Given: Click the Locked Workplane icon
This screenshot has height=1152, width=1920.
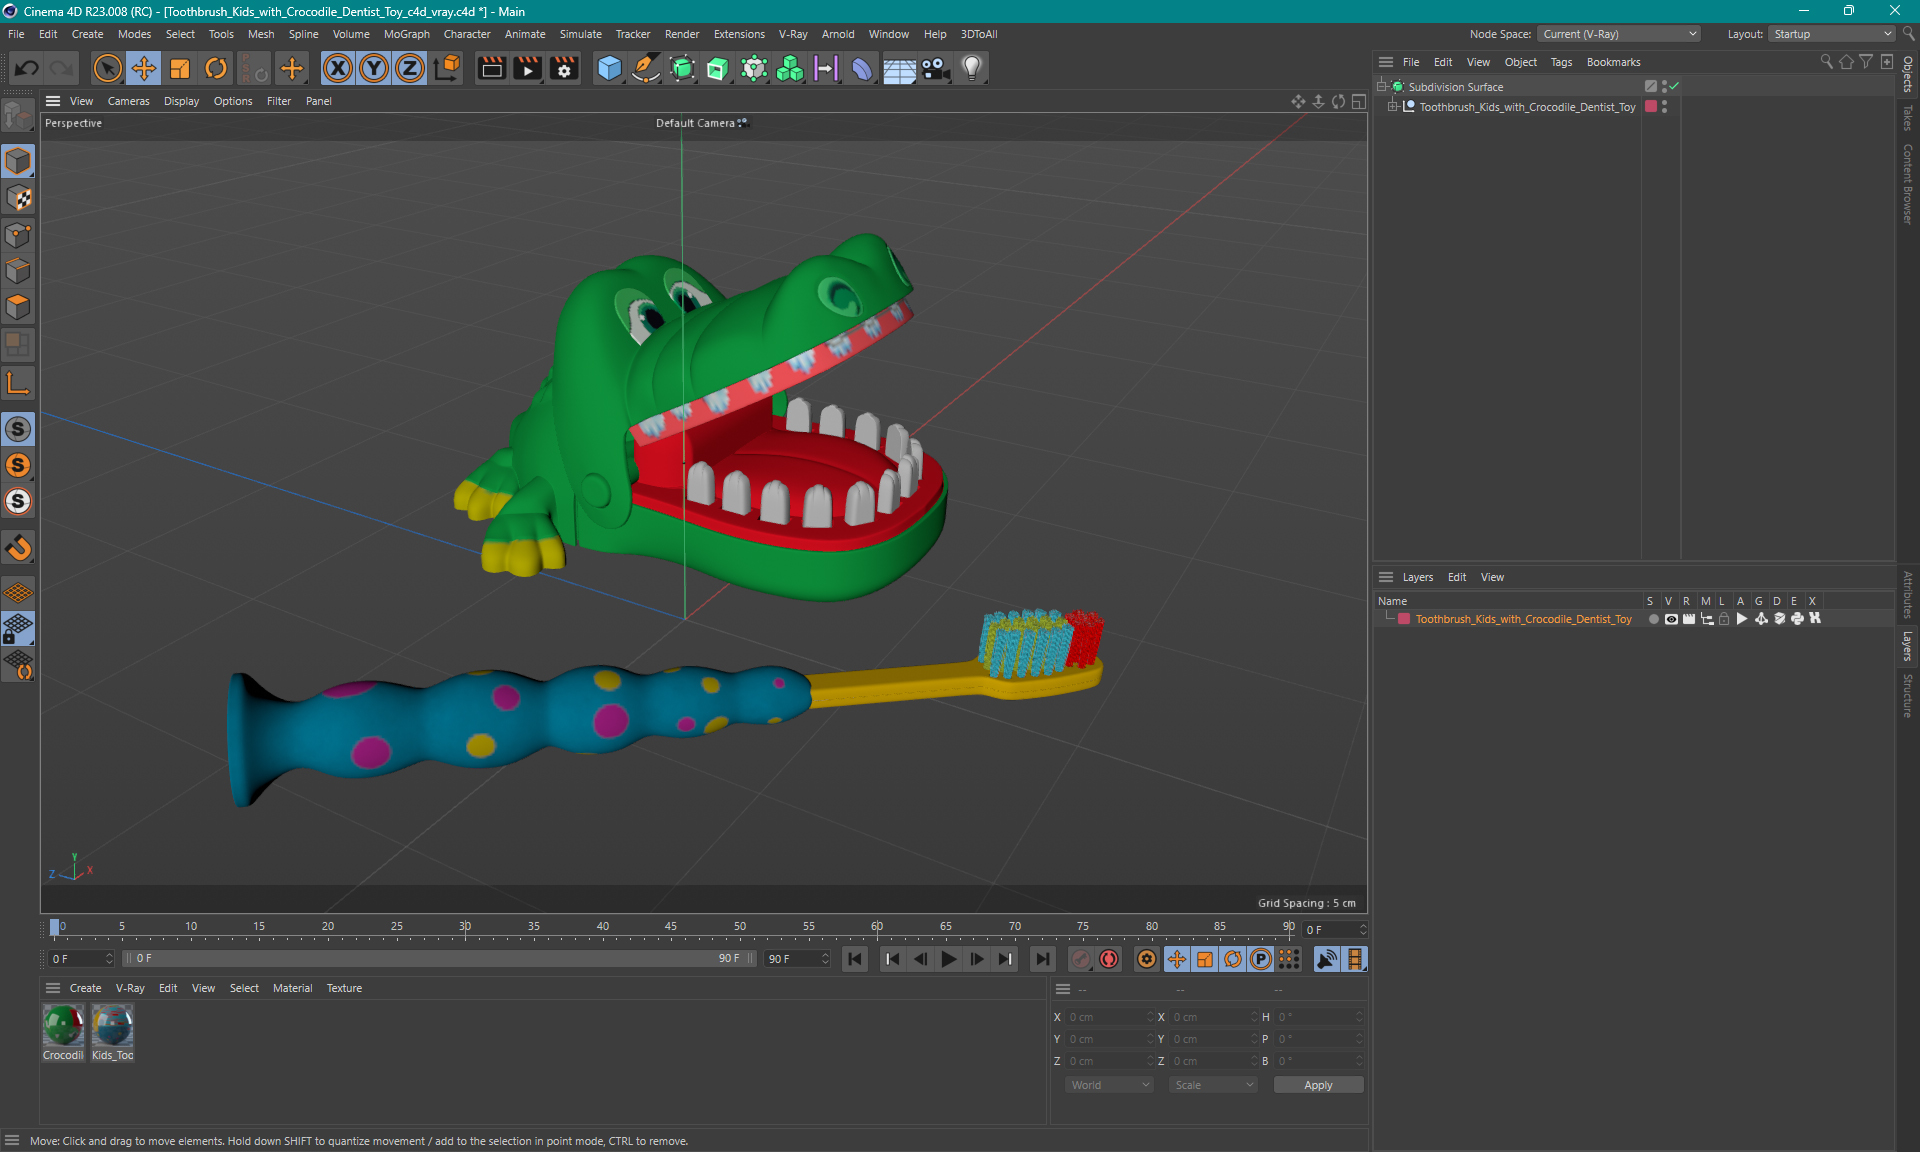Looking at the screenshot, I should 18,629.
